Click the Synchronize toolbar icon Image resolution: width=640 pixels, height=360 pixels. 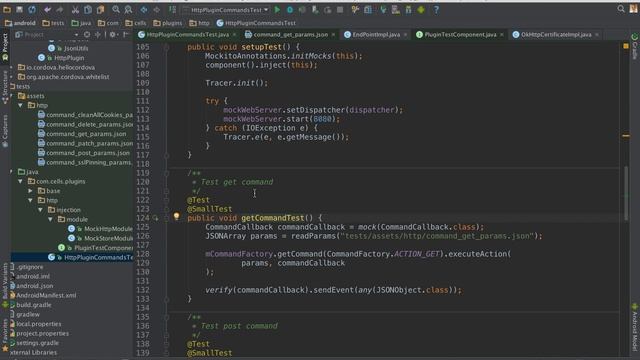tap(32, 9)
